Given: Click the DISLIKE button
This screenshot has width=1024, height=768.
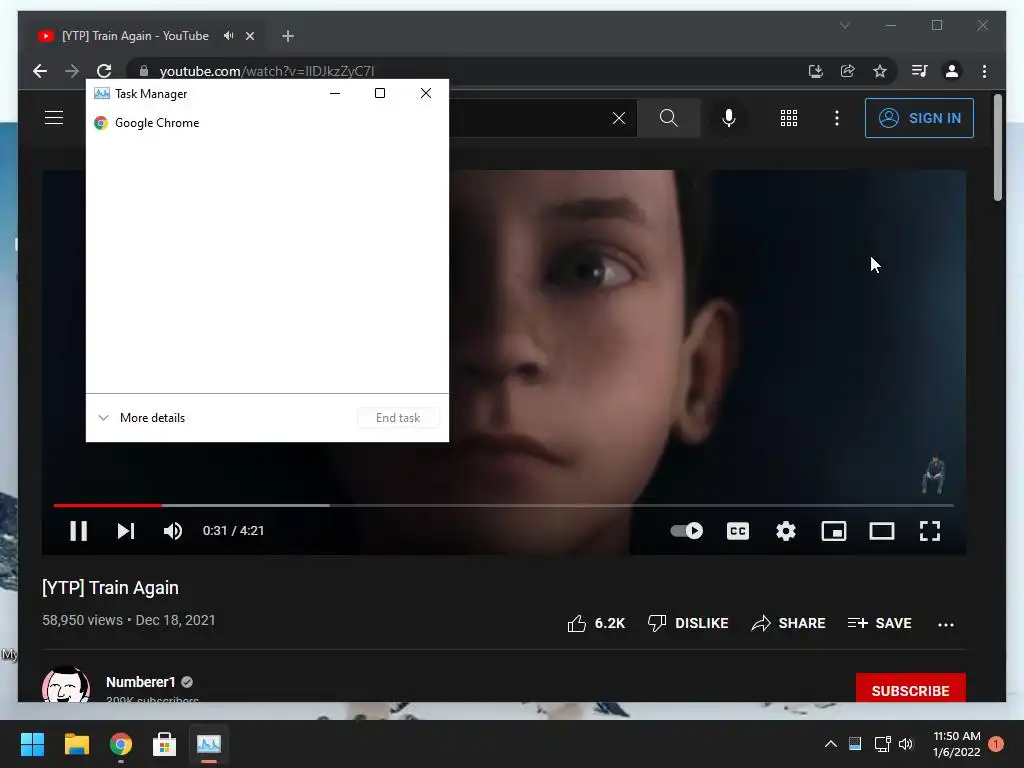Looking at the screenshot, I should point(688,623).
